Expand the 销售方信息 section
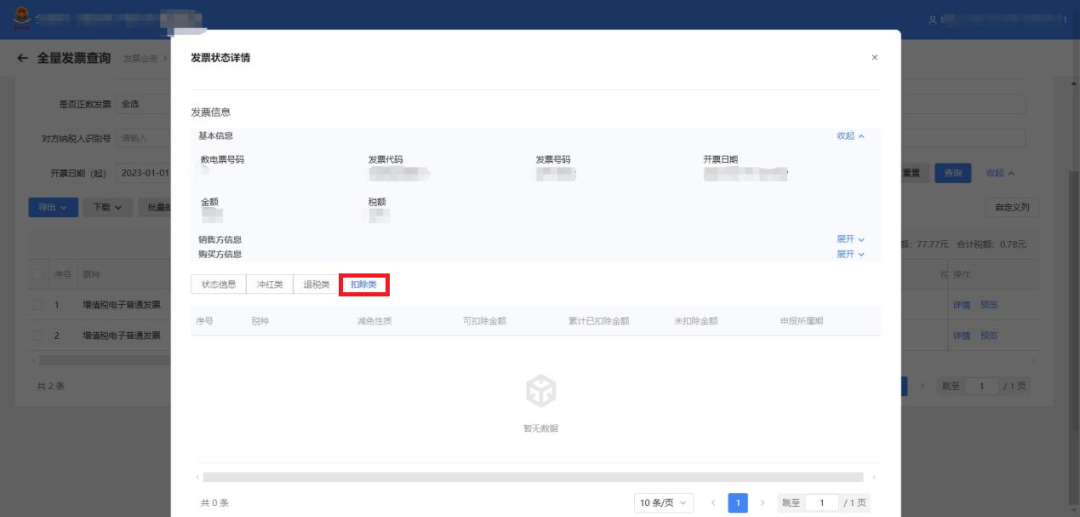 [x=851, y=239]
